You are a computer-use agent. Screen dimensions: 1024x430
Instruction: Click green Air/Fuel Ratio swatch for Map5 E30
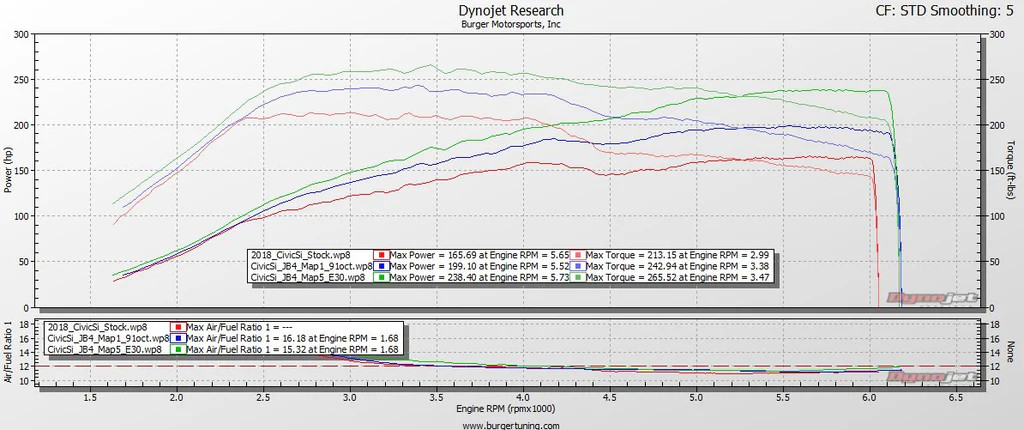(178, 349)
